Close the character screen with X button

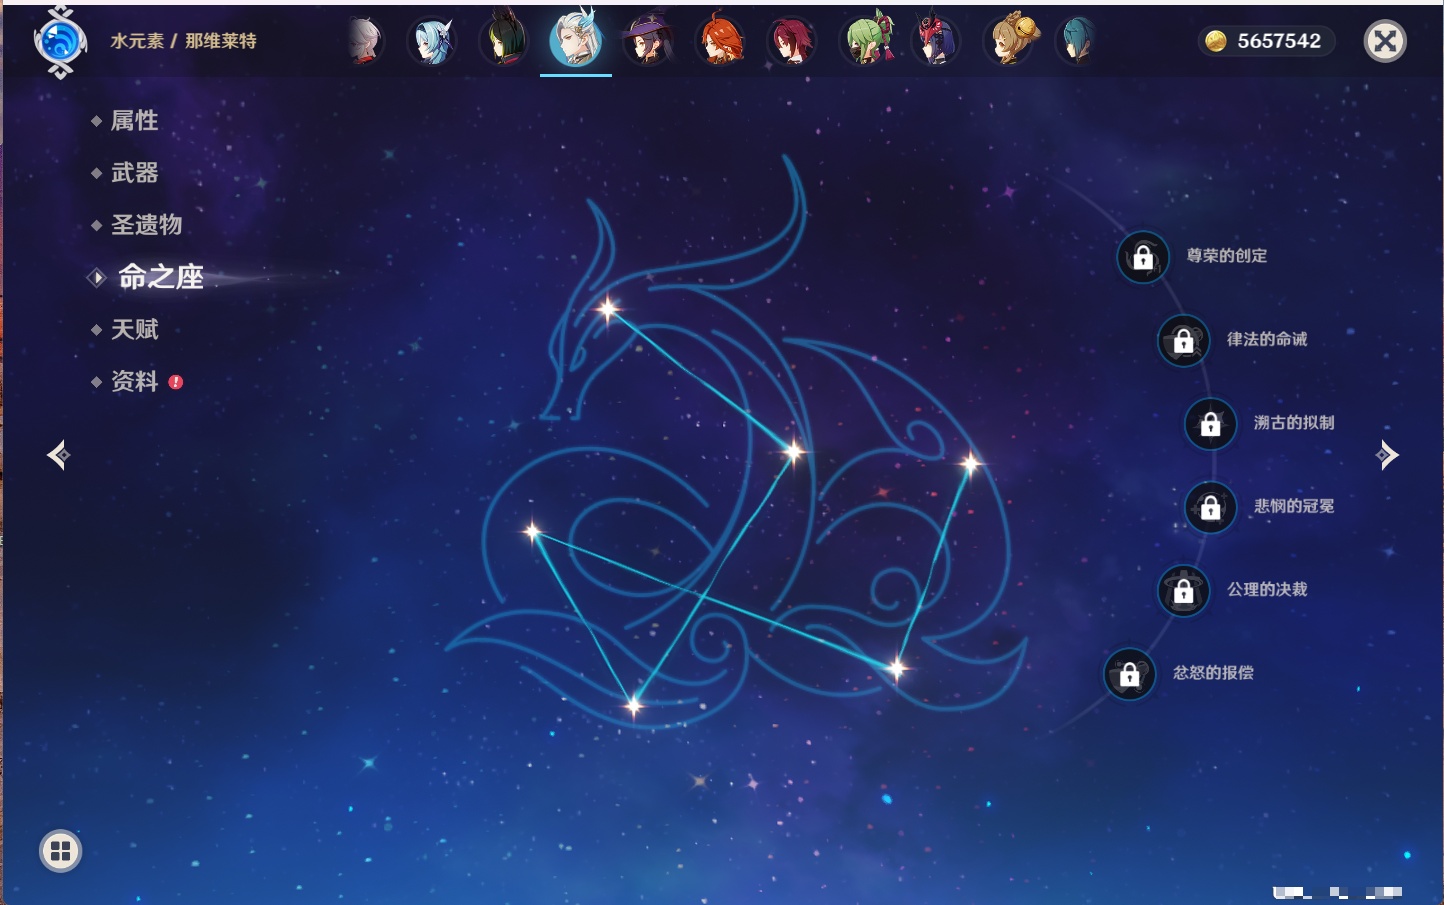pos(1385,41)
